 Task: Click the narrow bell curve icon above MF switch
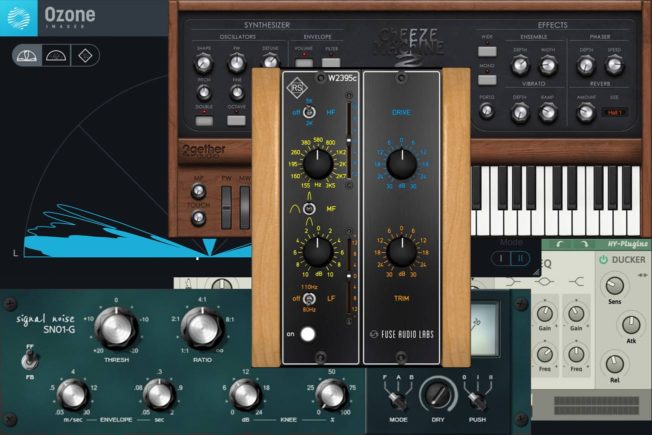[309, 196]
